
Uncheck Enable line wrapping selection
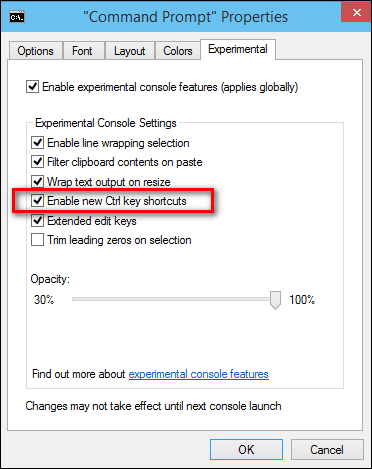37,143
